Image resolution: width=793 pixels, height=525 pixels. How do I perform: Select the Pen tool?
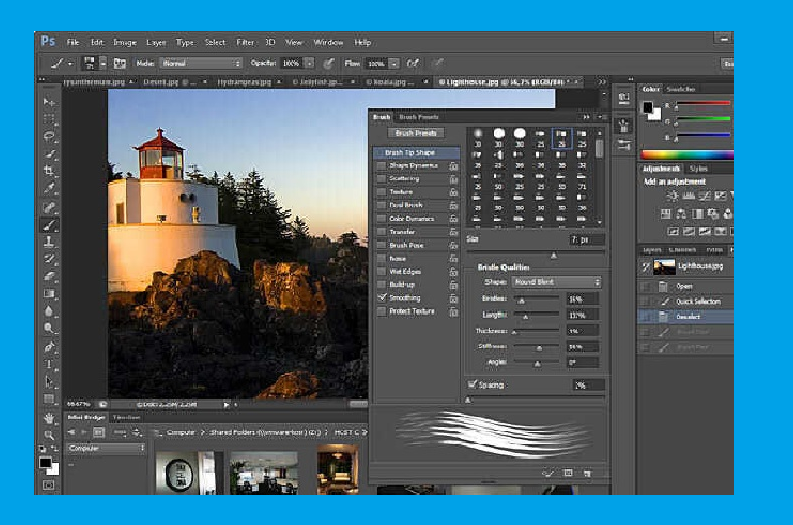[x=49, y=347]
